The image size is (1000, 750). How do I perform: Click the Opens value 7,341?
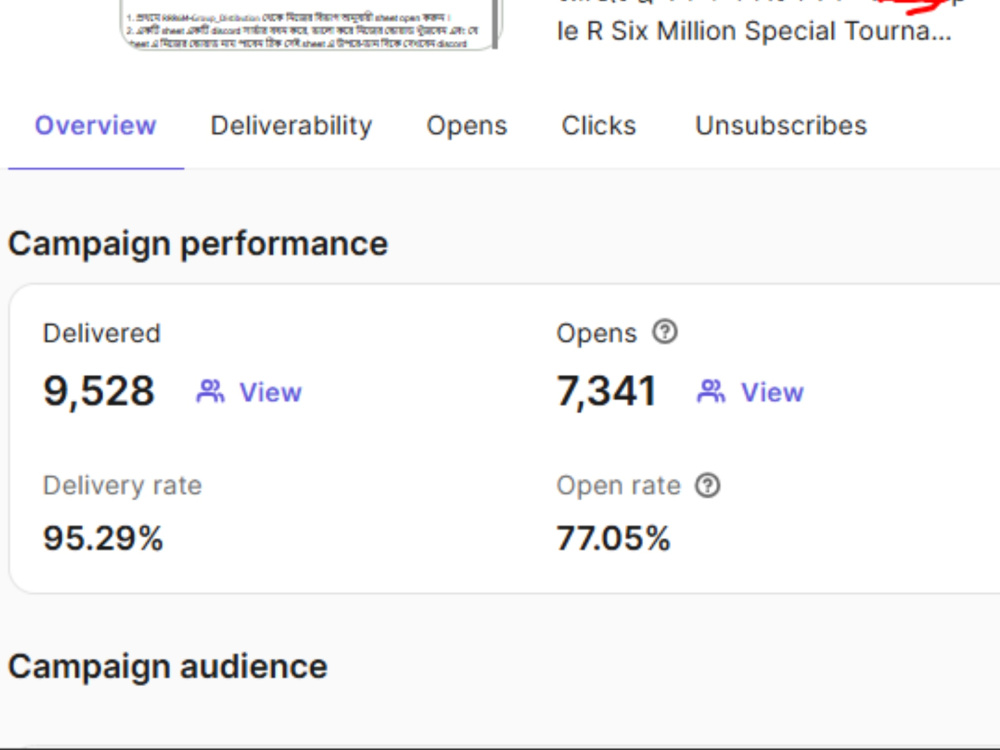coord(607,390)
